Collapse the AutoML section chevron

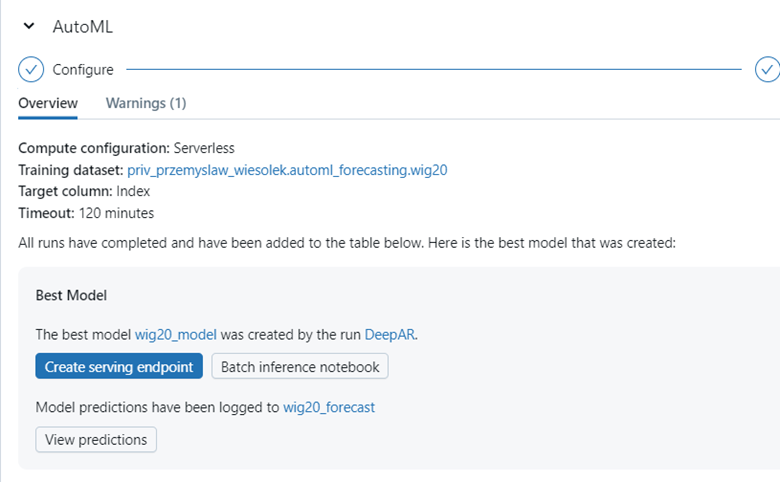(29, 26)
